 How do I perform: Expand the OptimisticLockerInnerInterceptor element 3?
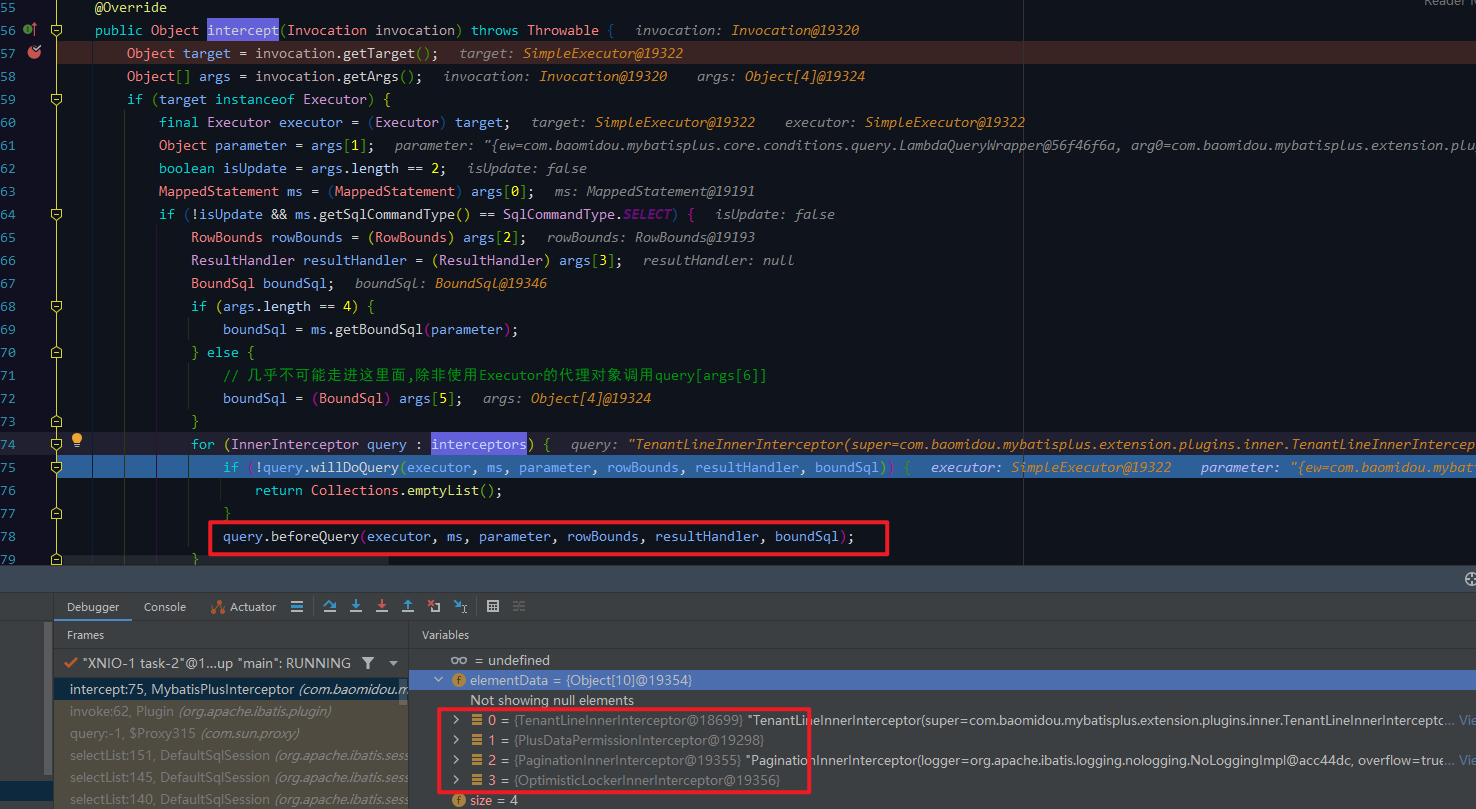tap(456, 780)
